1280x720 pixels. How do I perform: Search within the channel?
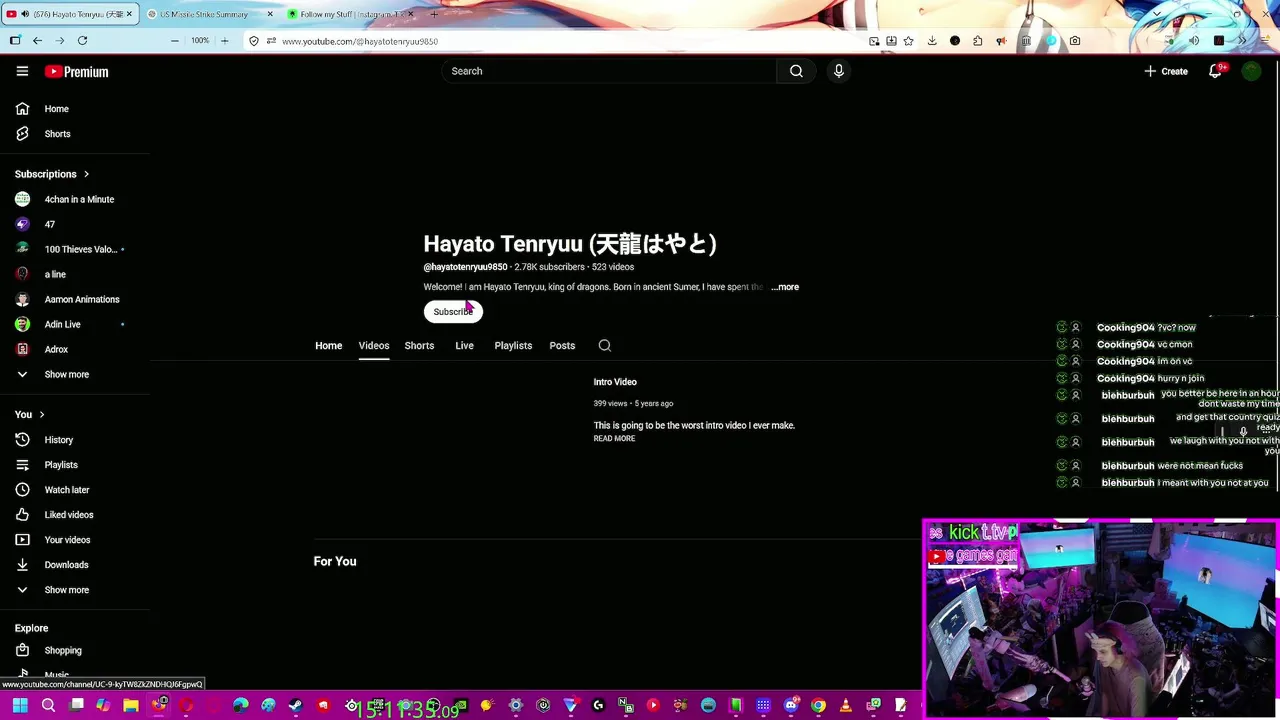(x=605, y=346)
